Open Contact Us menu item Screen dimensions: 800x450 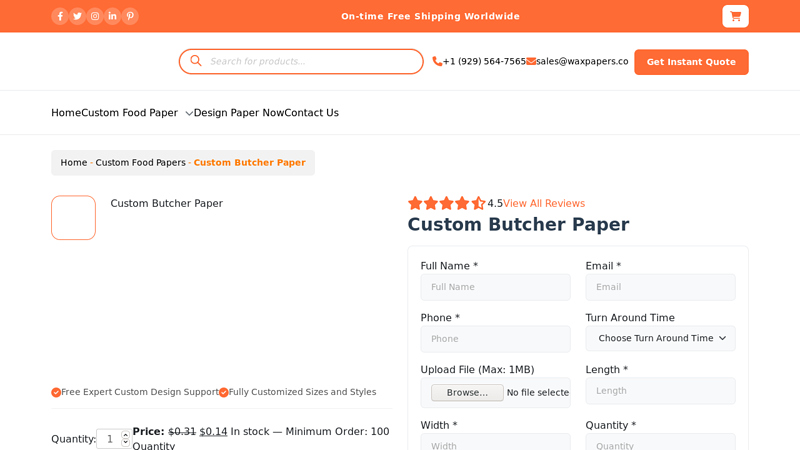[311, 113]
